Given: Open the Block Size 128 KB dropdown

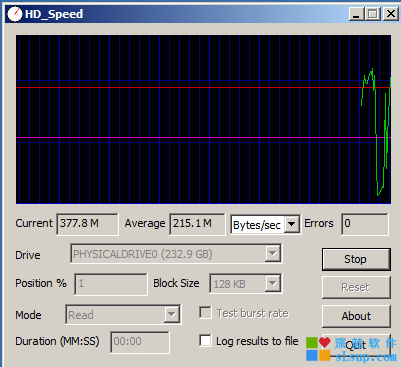Looking at the screenshot, I should pos(273,284).
